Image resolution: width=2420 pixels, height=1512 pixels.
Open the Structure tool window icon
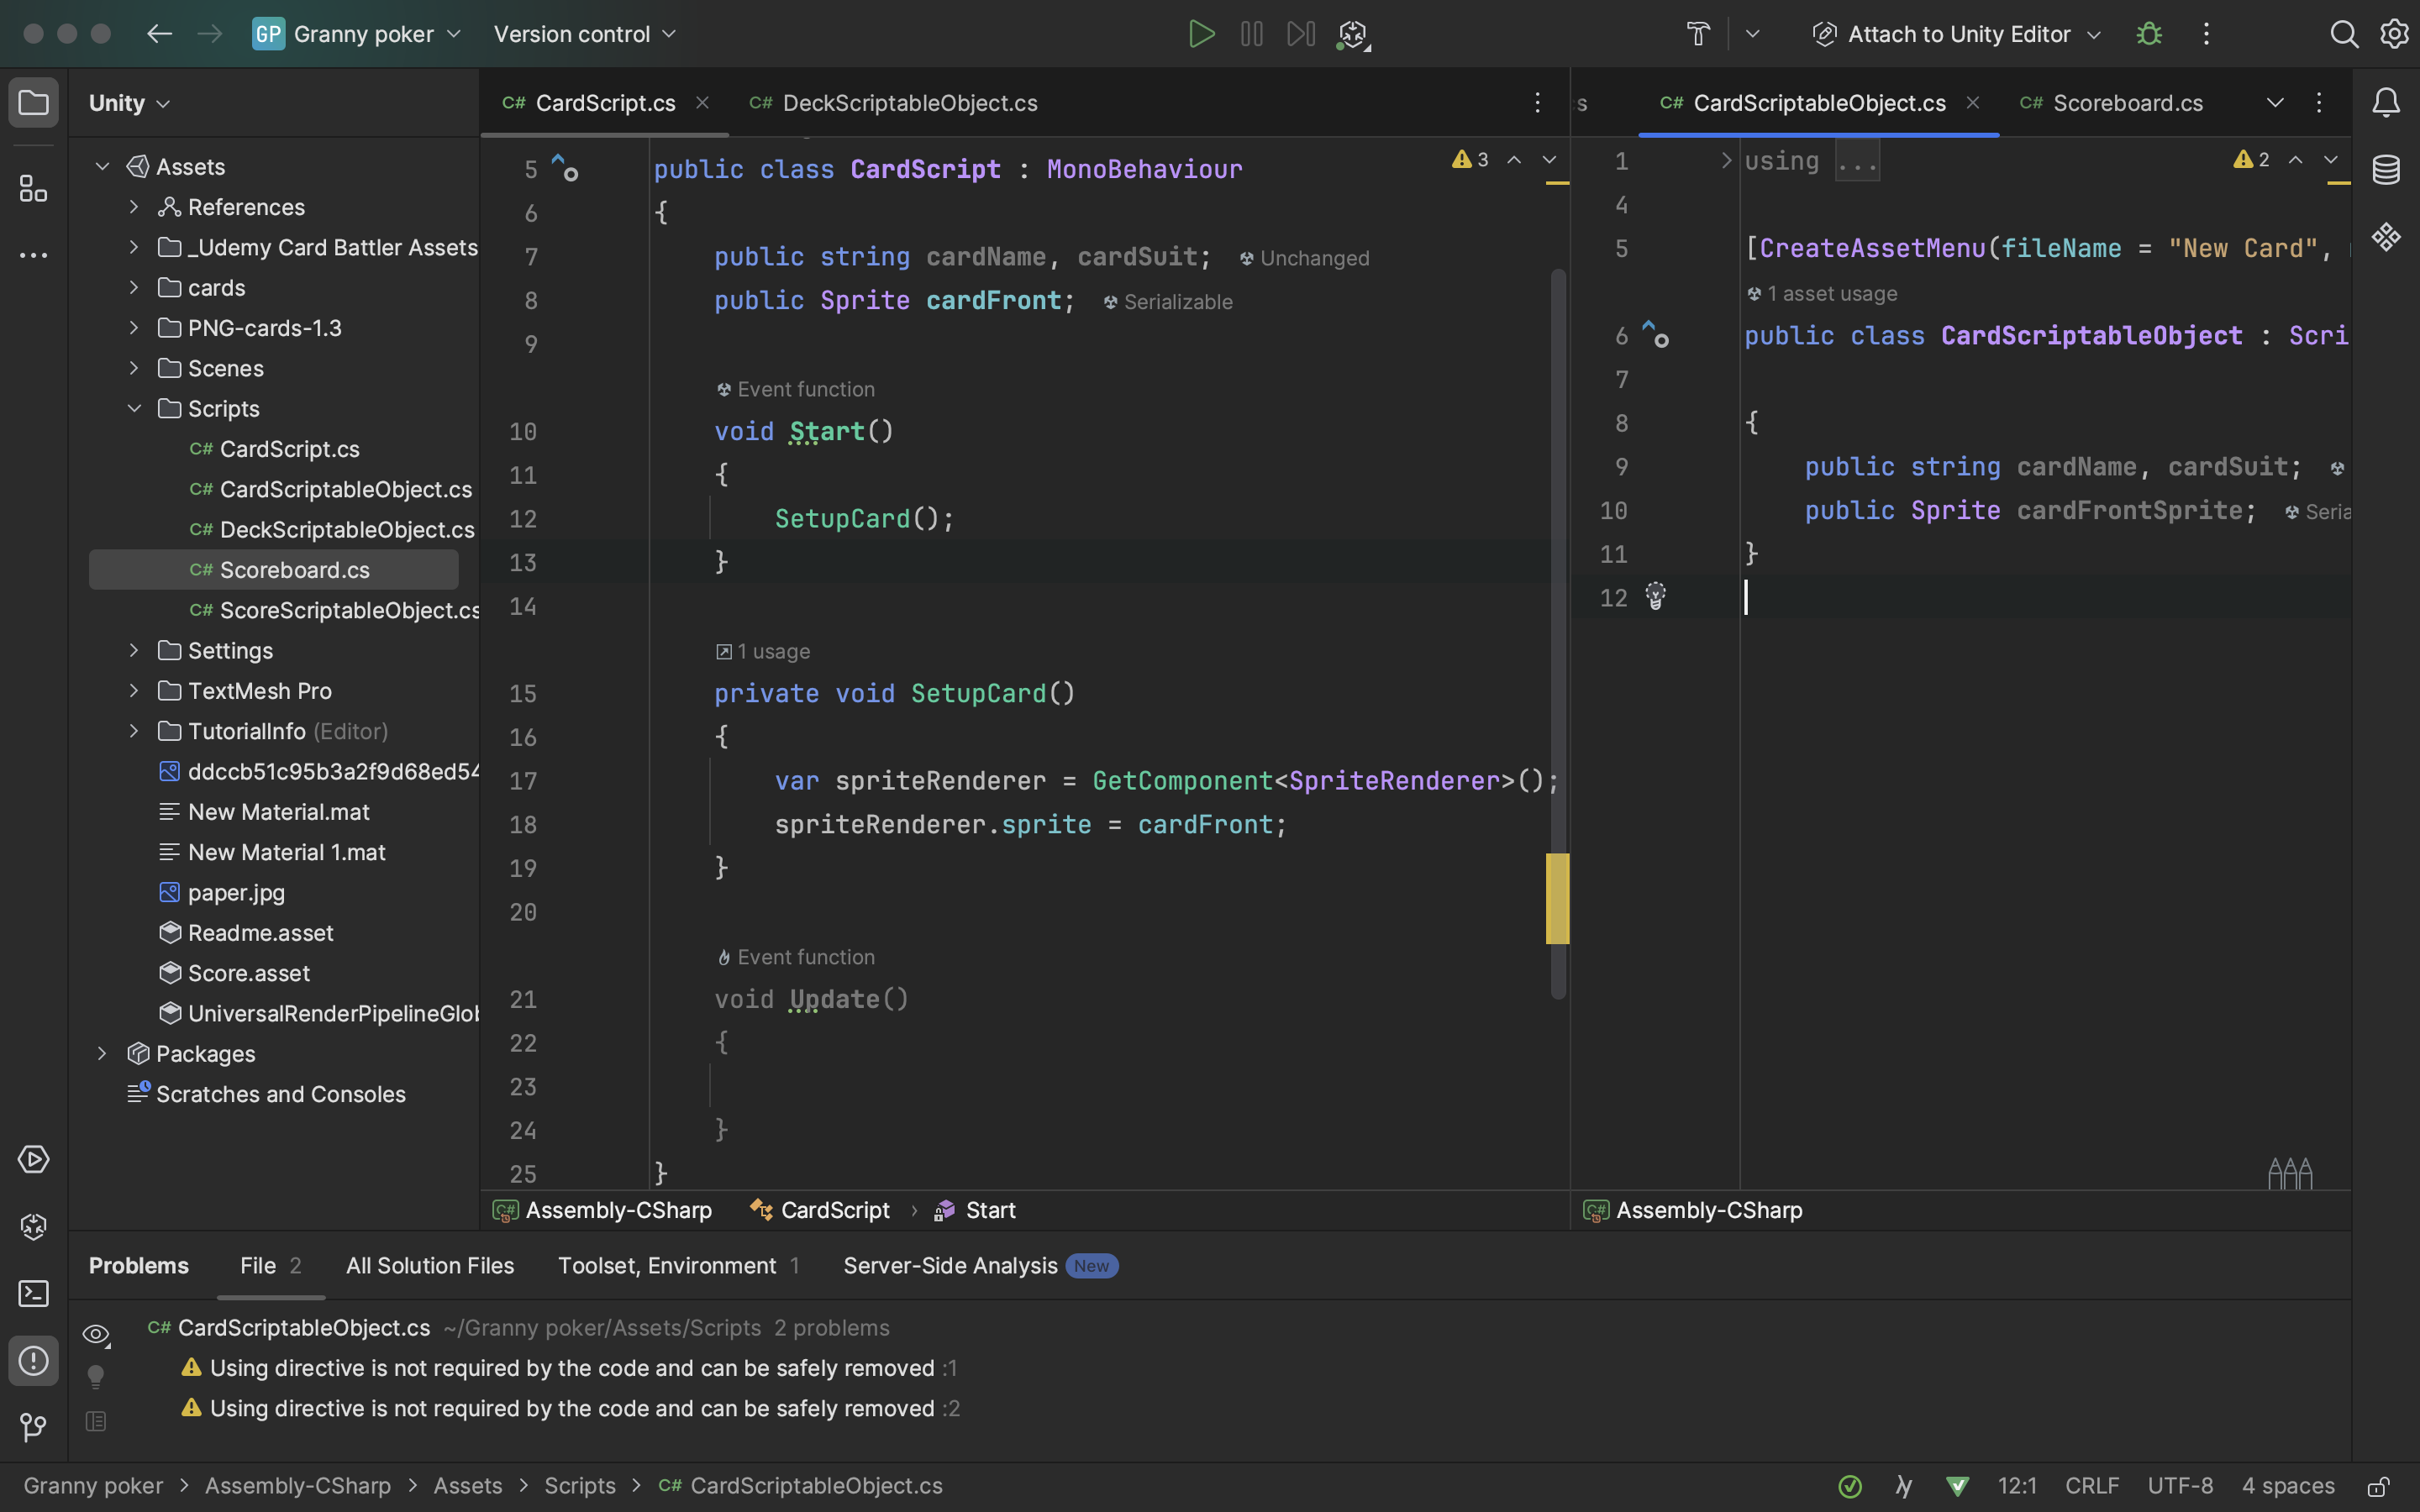(x=33, y=188)
